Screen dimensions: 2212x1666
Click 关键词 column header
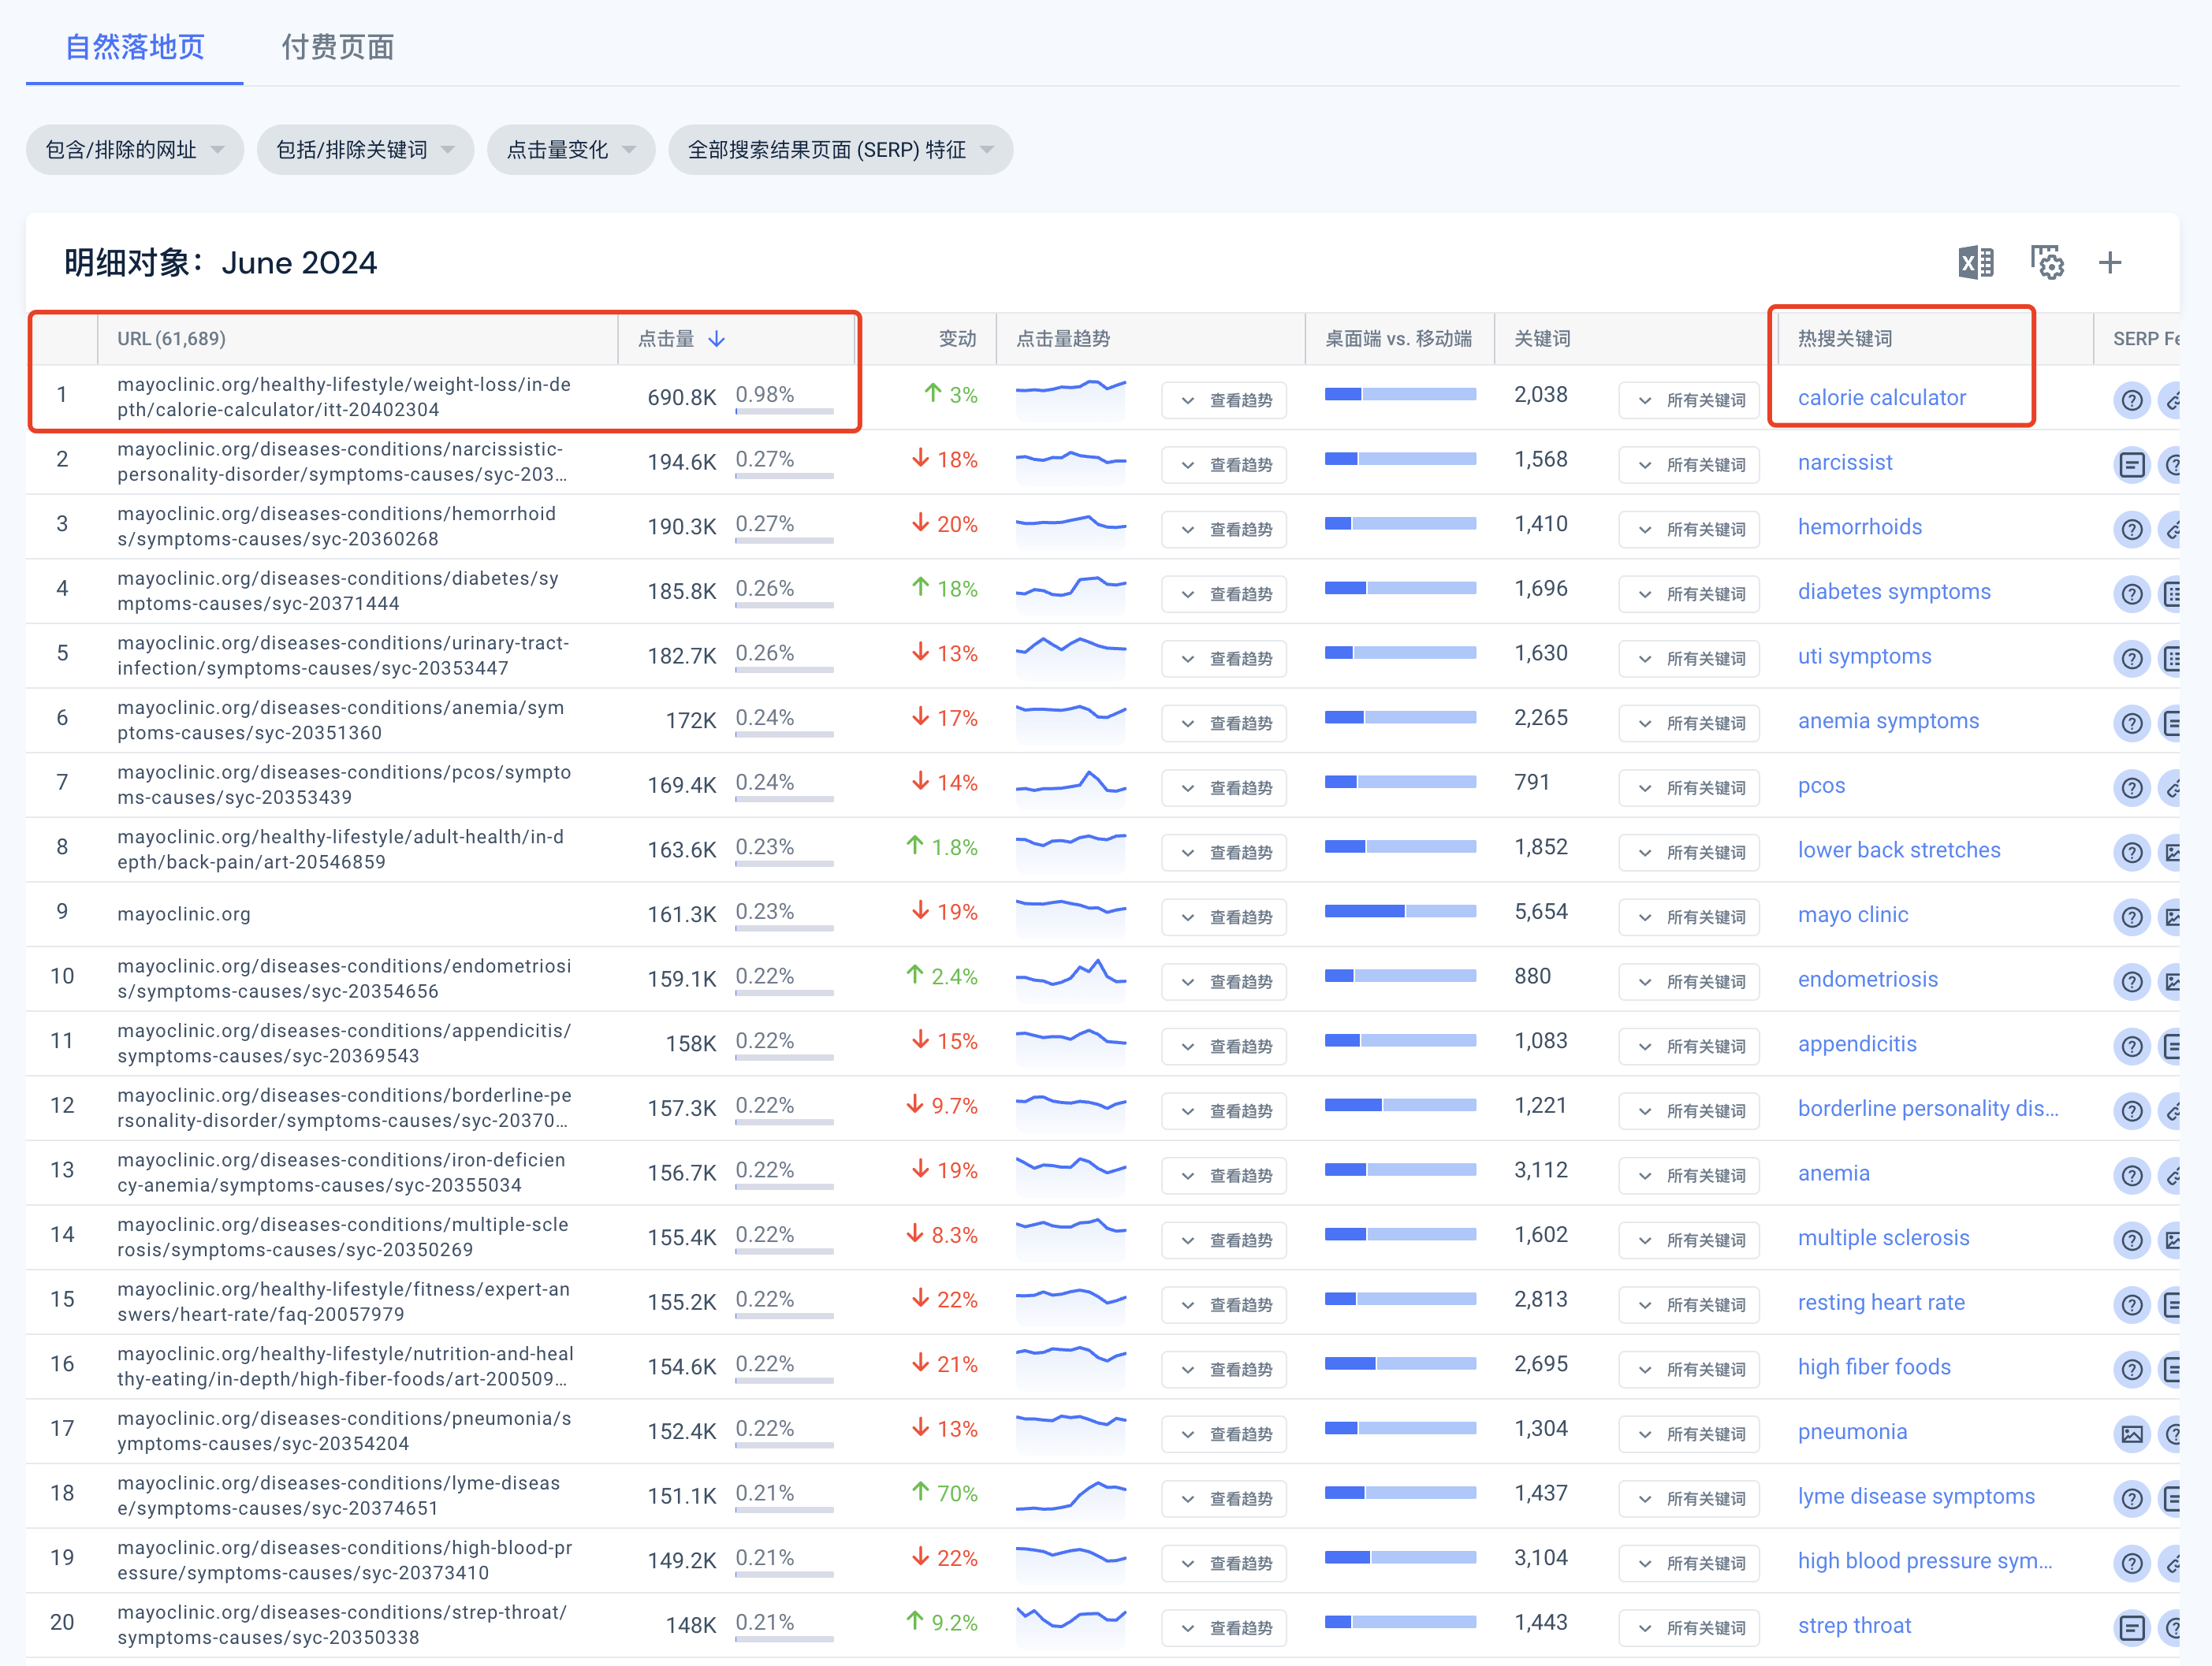click(1542, 339)
